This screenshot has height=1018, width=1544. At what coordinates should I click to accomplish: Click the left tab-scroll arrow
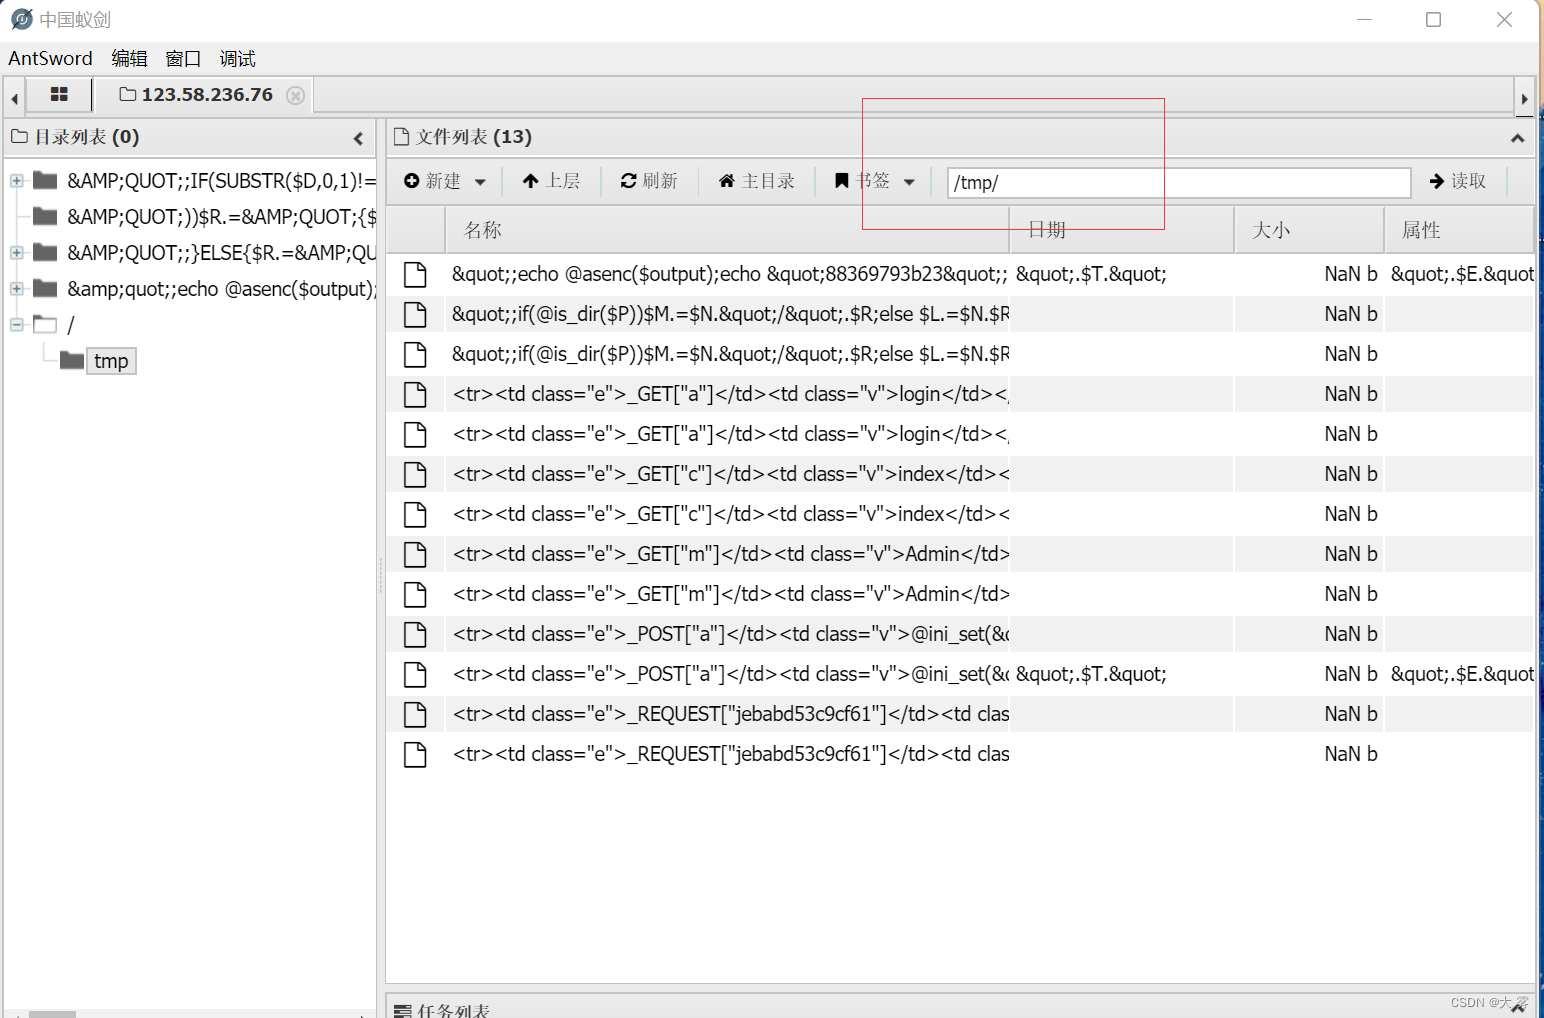[x=13, y=95]
